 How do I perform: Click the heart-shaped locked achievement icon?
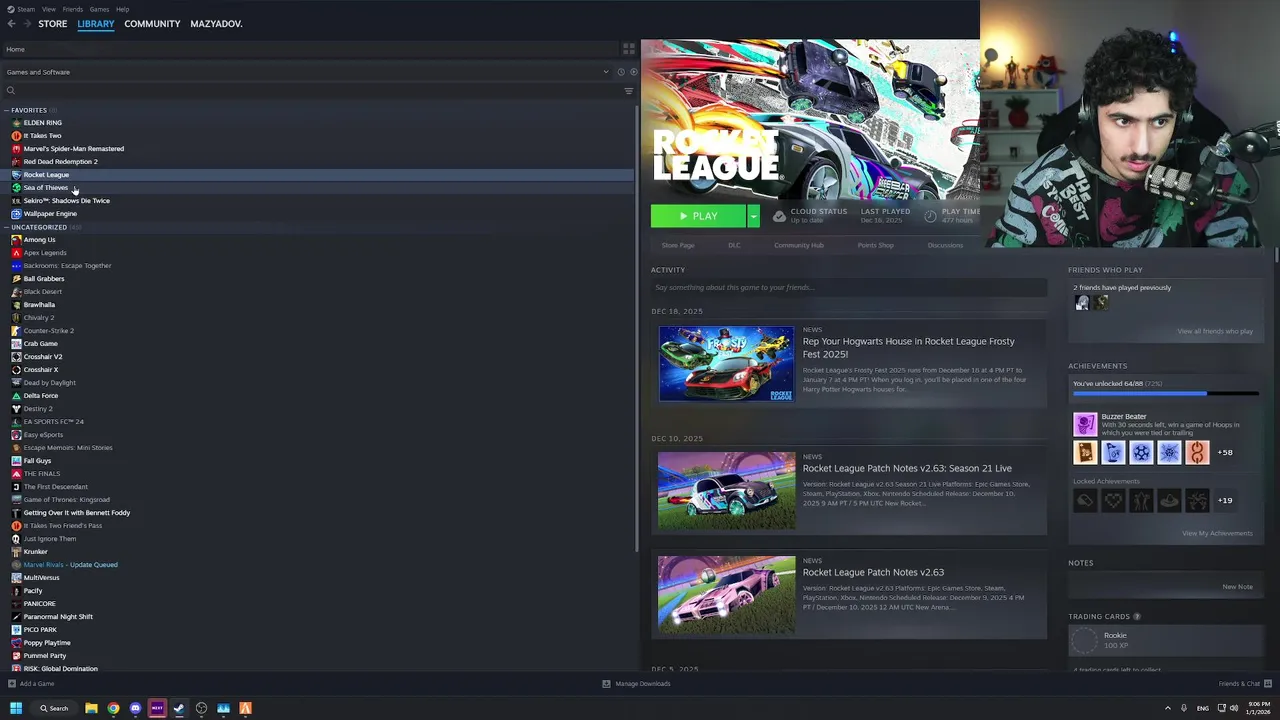(1113, 500)
